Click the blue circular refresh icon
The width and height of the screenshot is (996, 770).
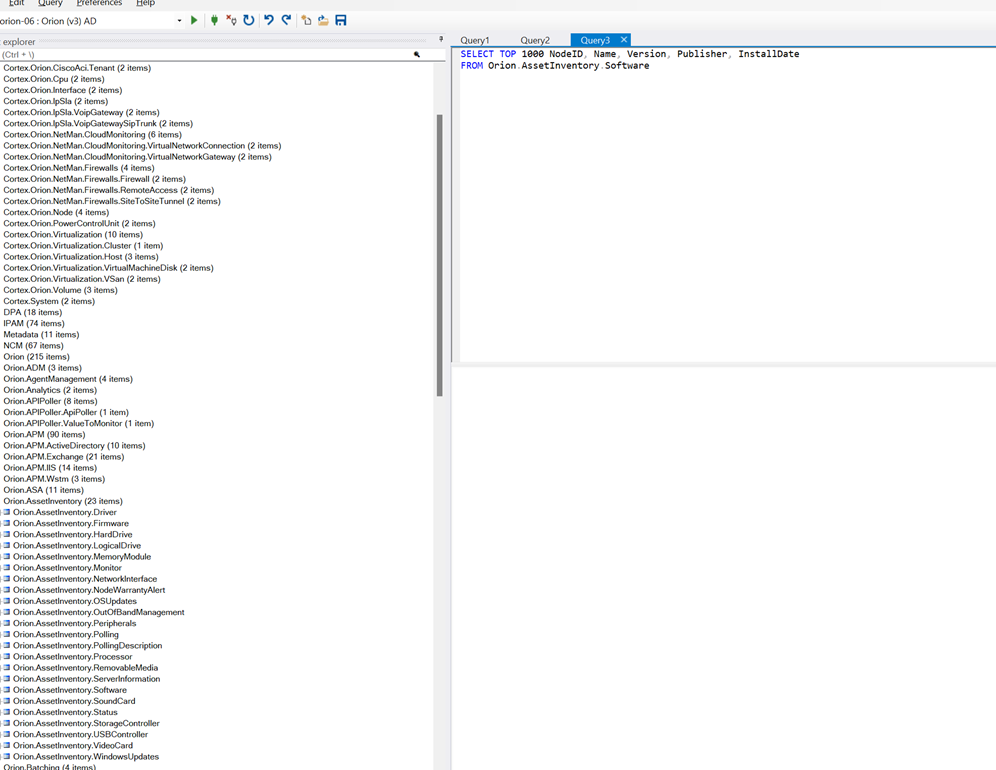point(248,20)
